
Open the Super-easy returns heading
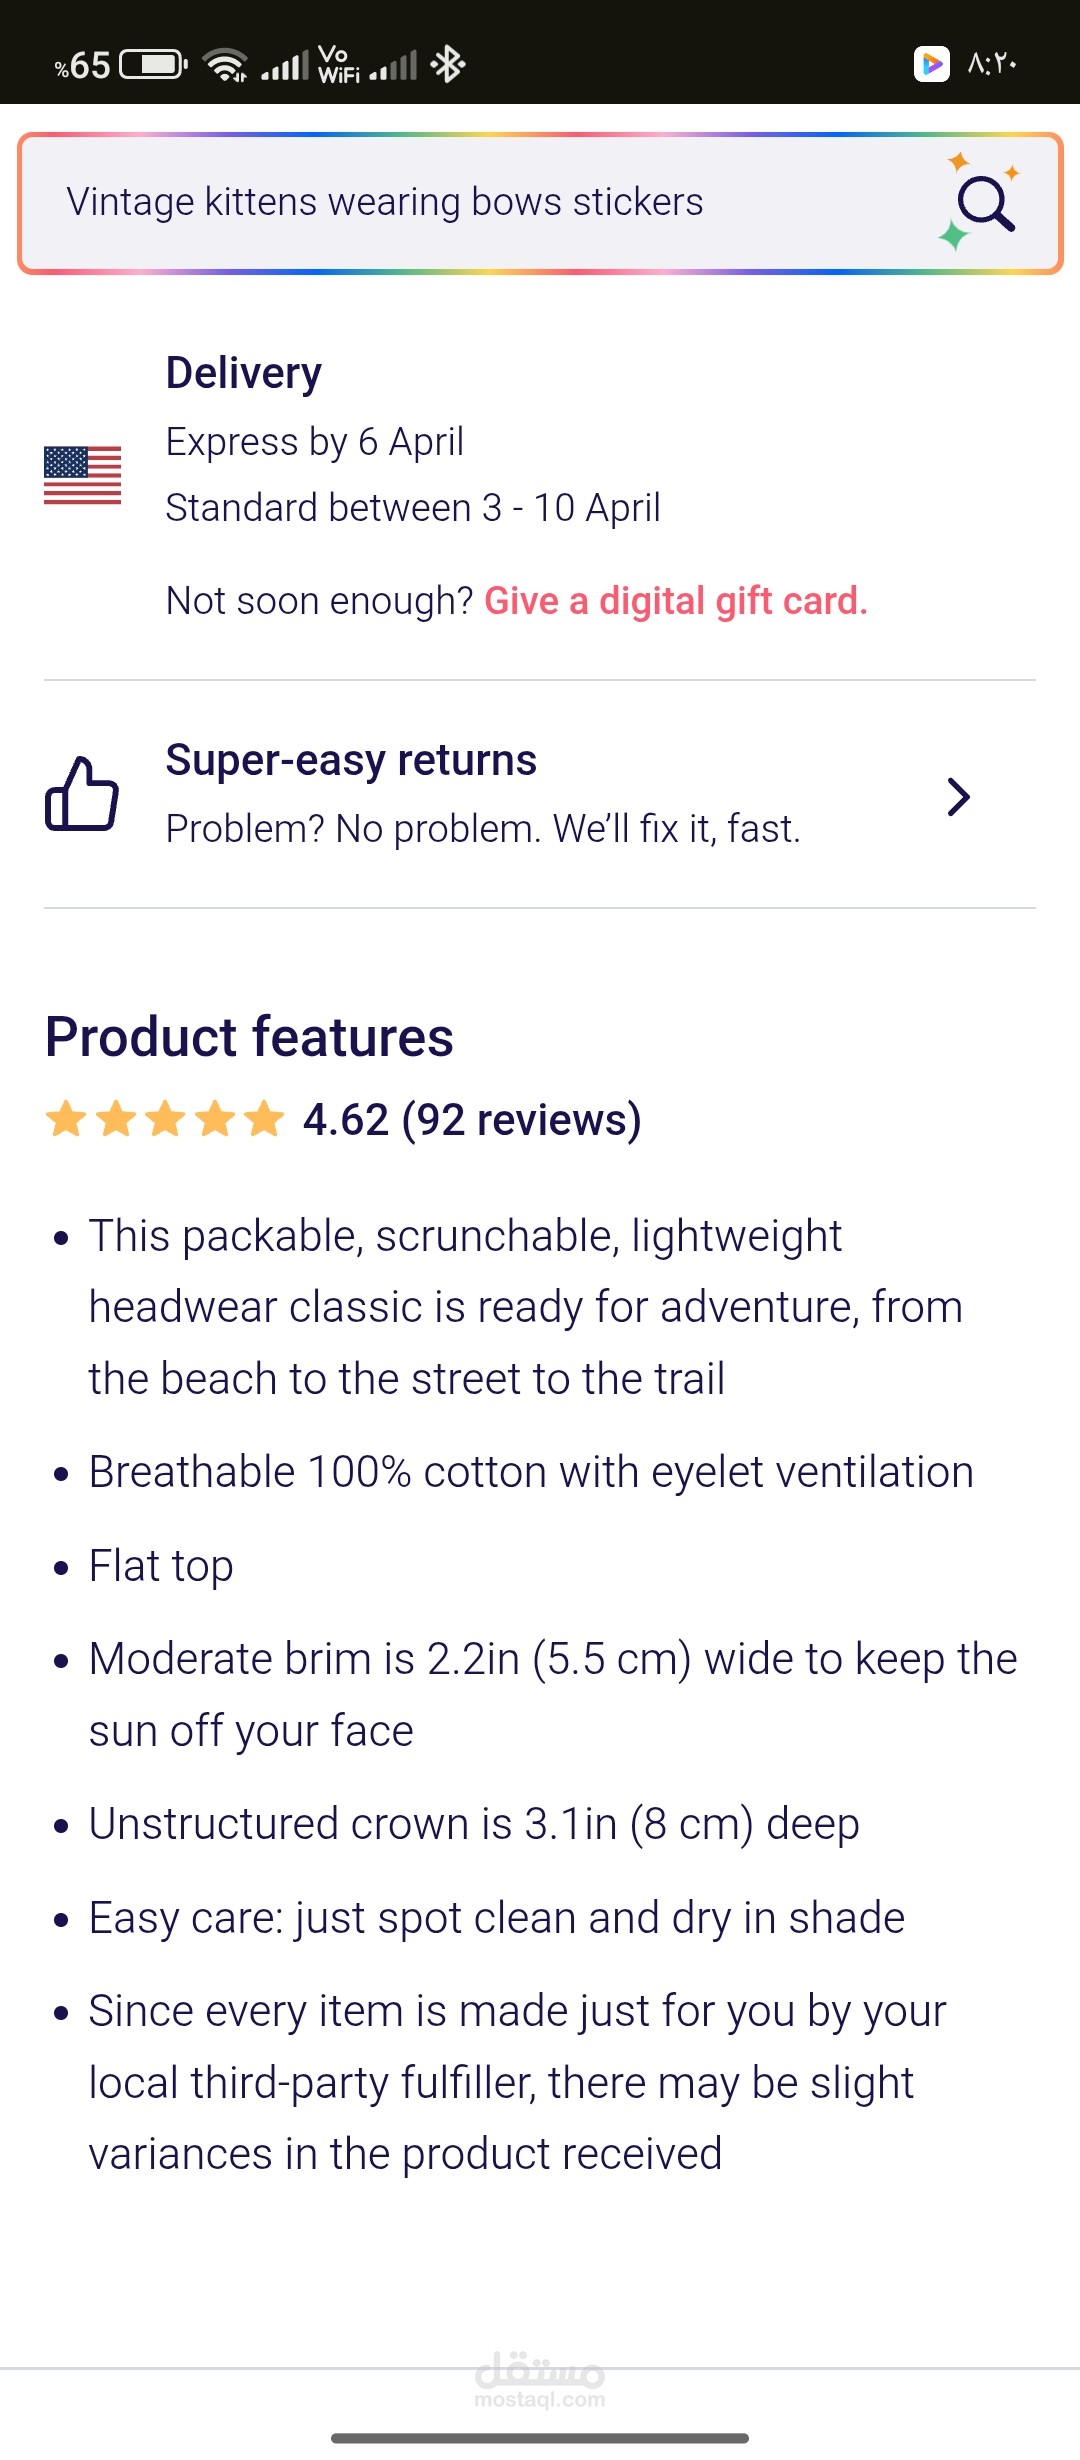tap(351, 760)
